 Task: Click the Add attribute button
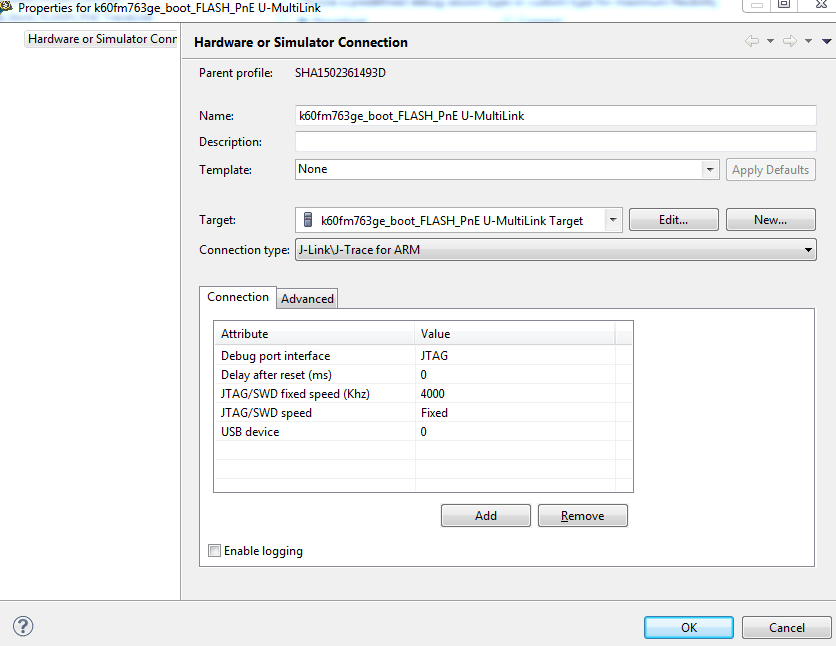(x=486, y=515)
